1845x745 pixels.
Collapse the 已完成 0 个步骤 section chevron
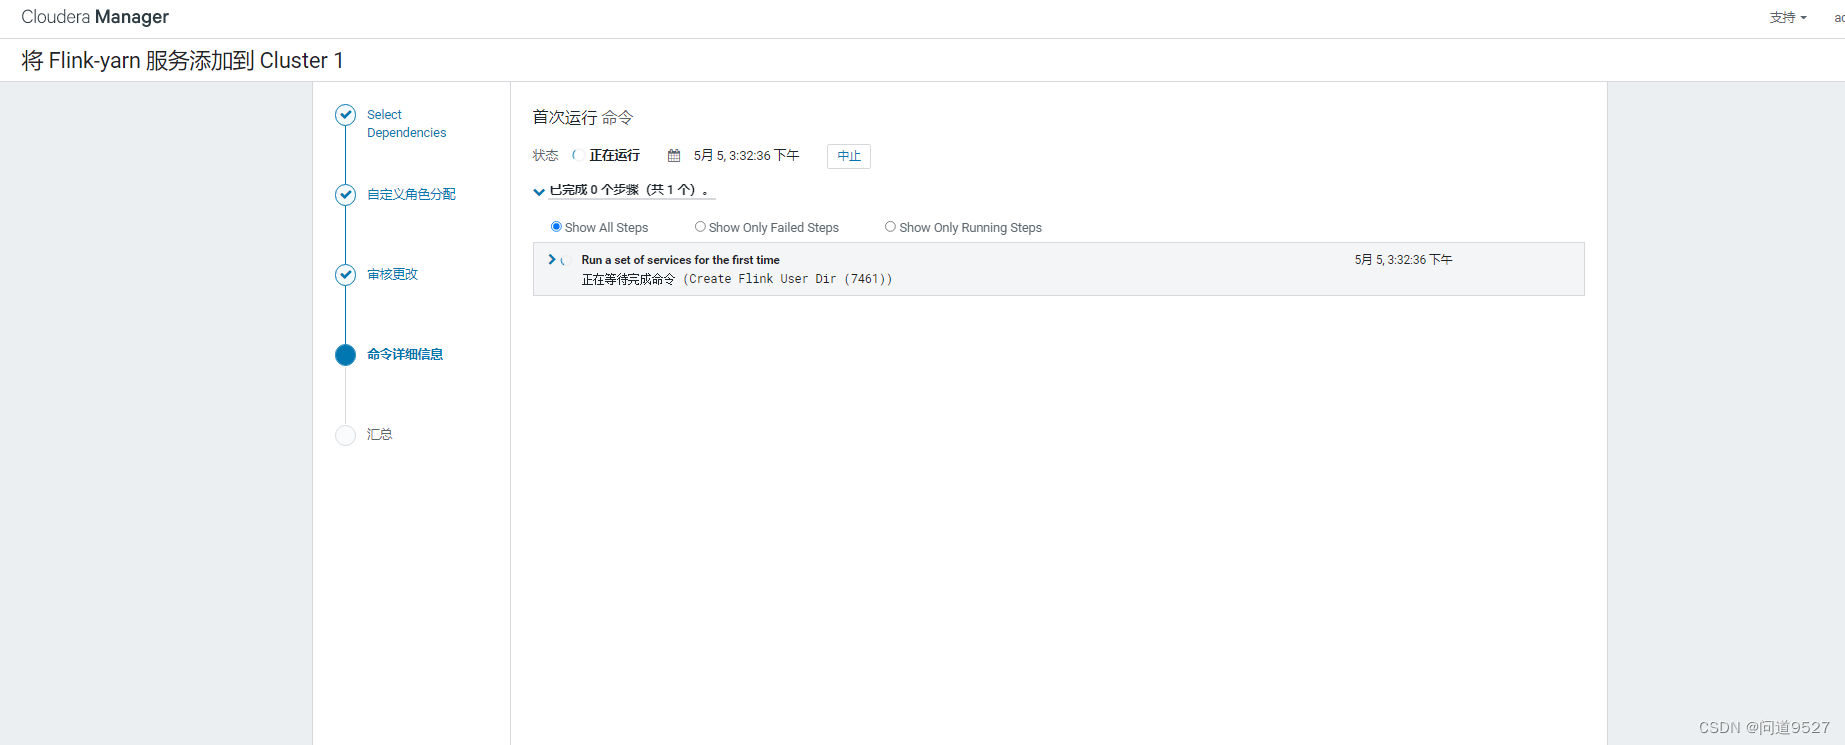point(539,191)
